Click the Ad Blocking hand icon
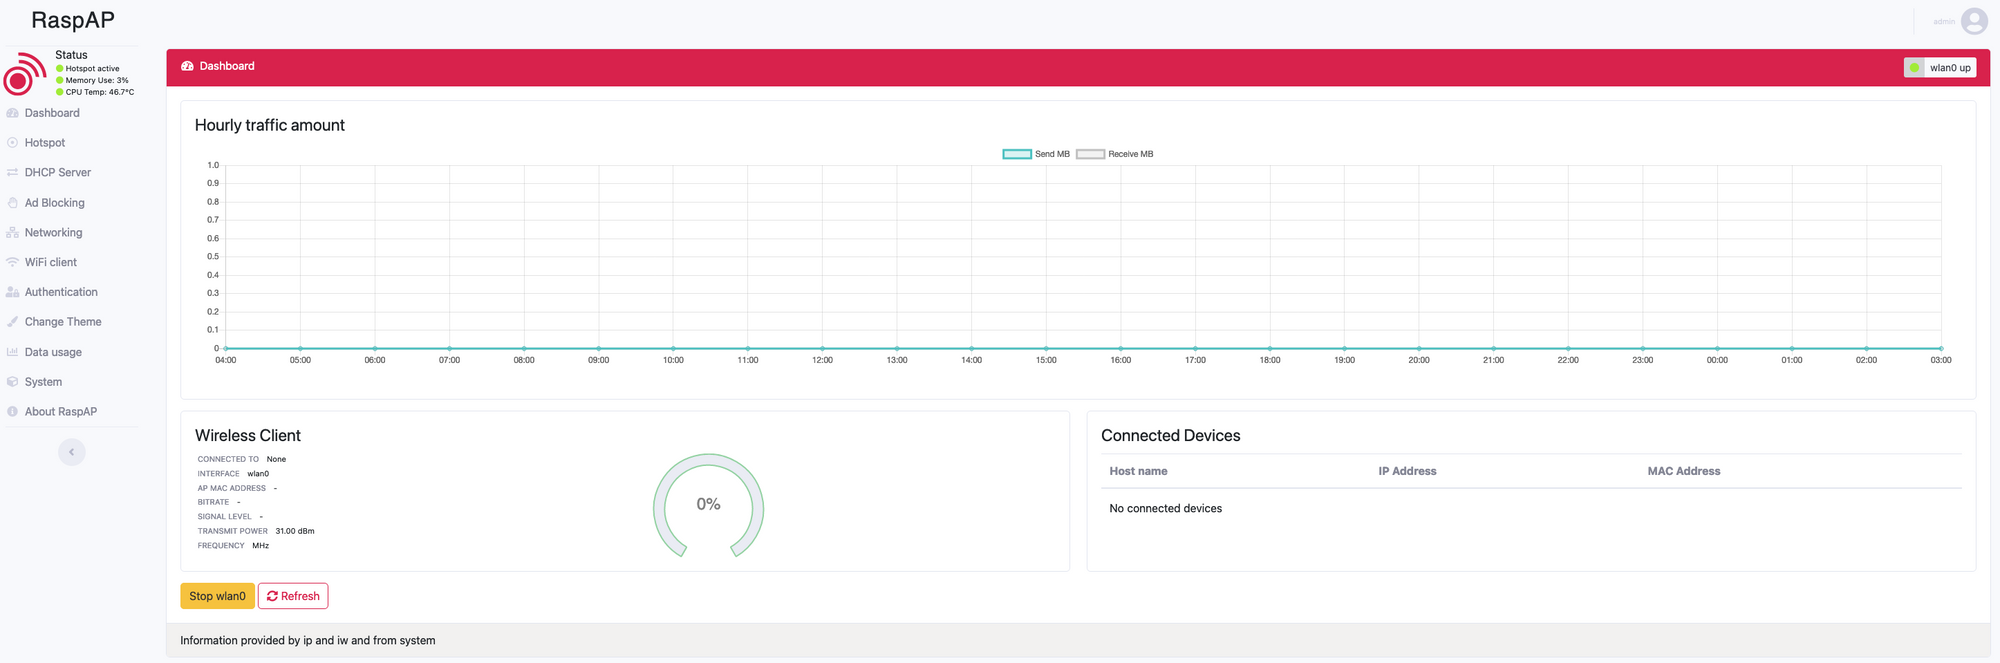This screenshot has height=663, width=2000. click(12, 203)
